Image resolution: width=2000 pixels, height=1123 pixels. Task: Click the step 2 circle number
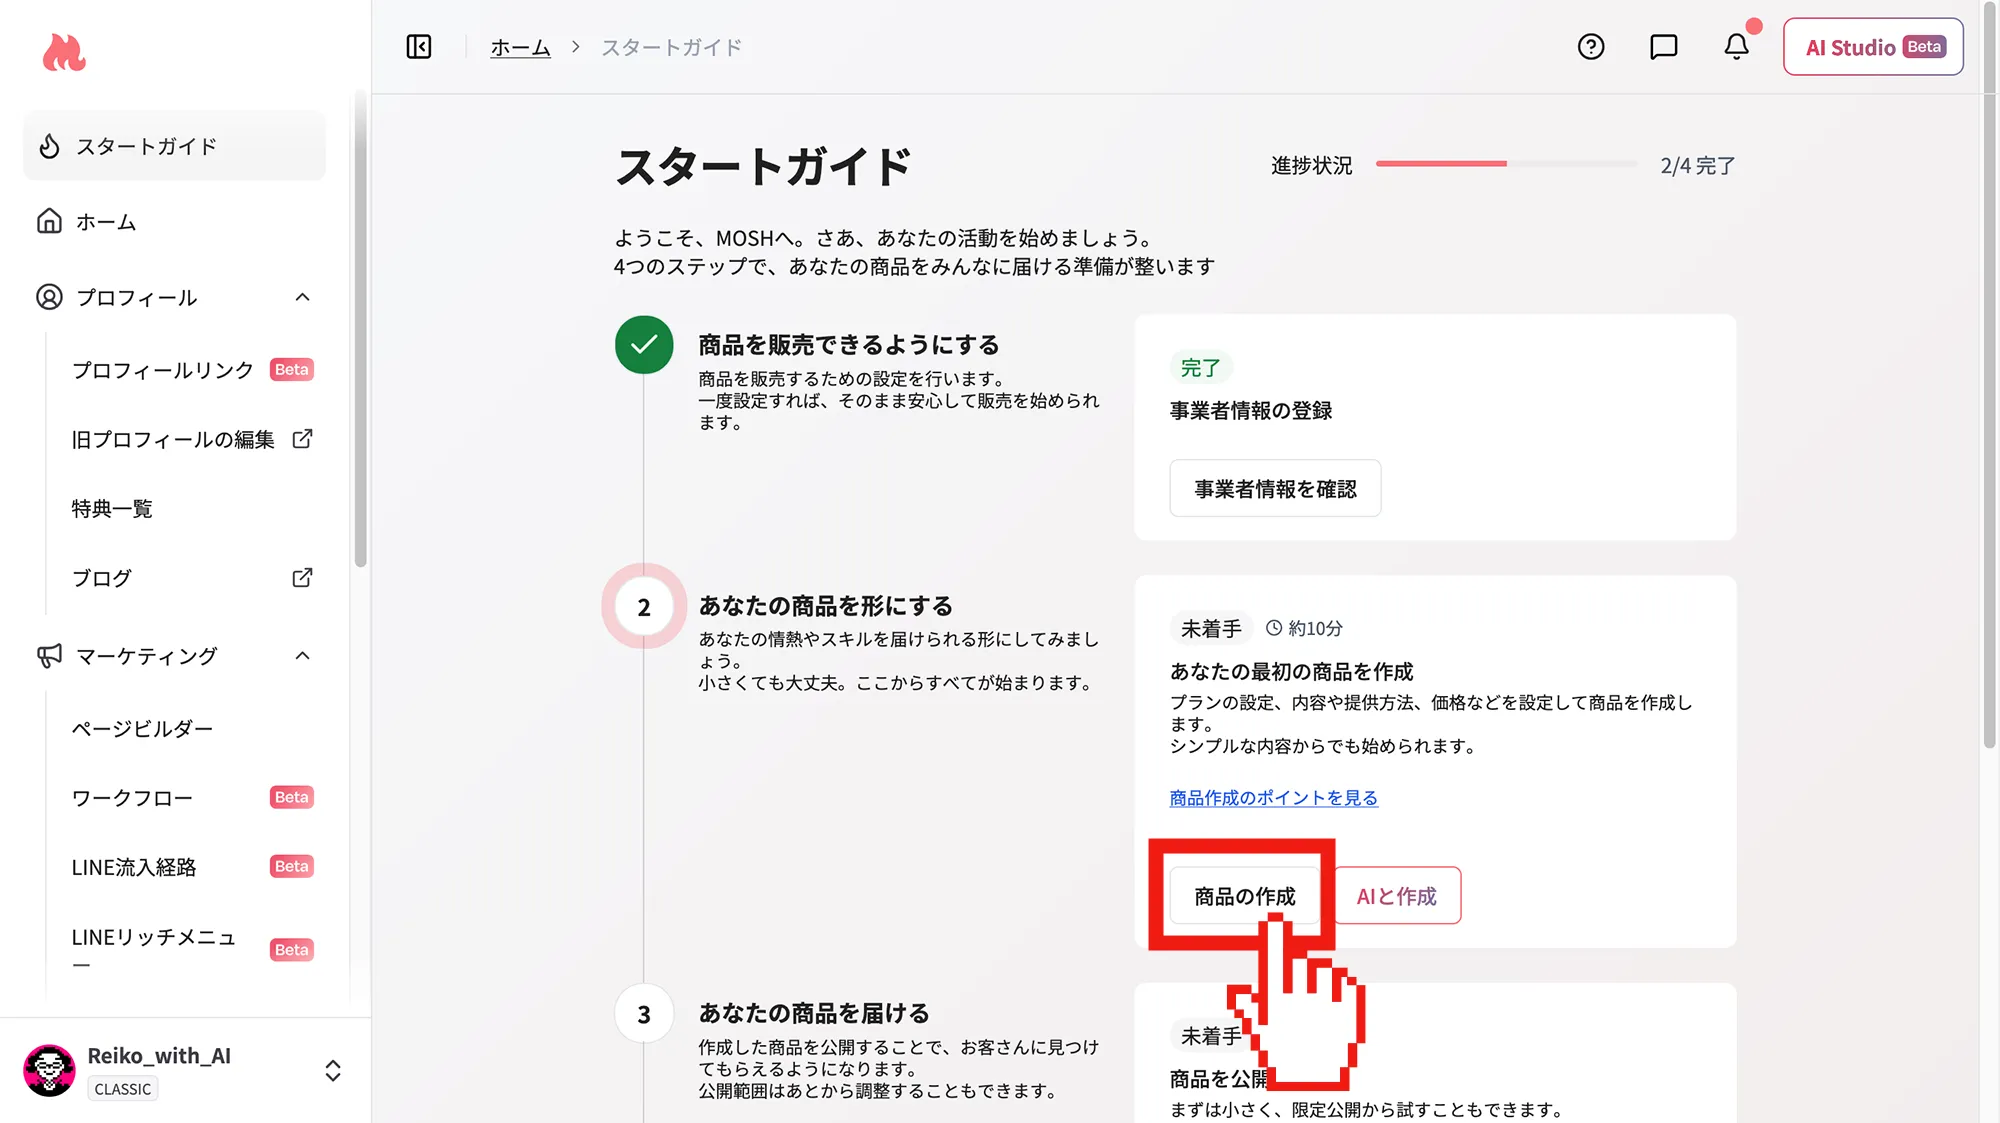pyautogui.click(x=644, y=607)
